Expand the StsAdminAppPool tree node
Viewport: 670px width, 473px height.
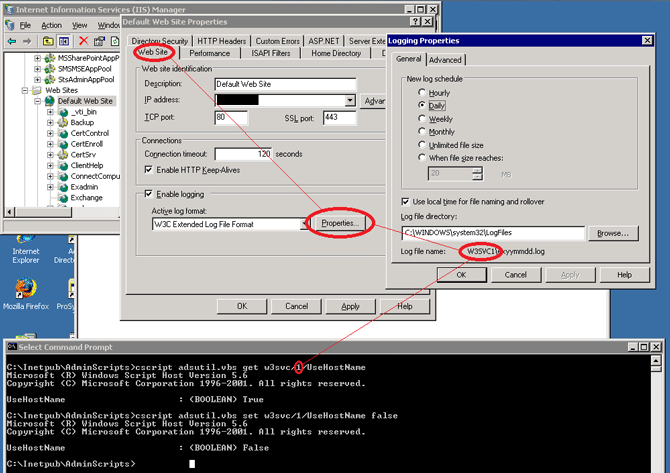coord(37,79)
